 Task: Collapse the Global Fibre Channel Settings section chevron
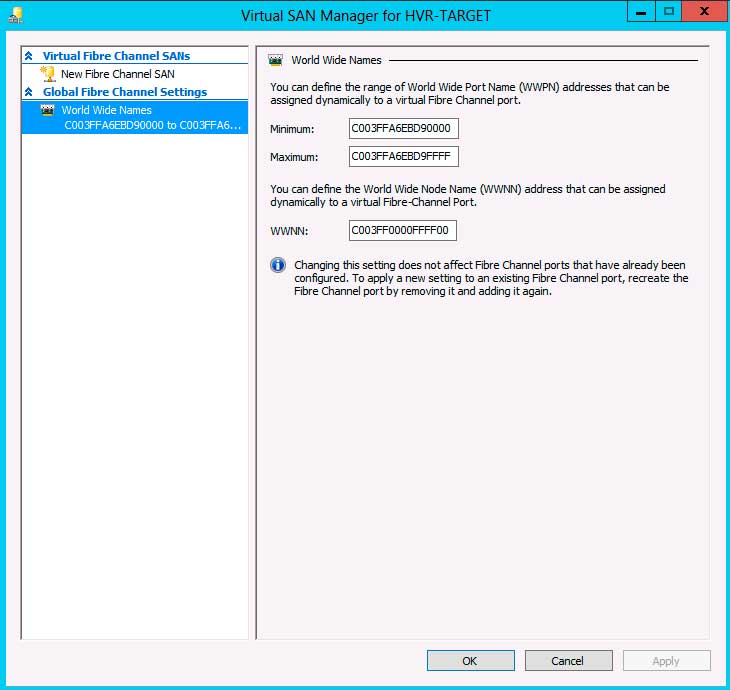click(x=29, y=92)
